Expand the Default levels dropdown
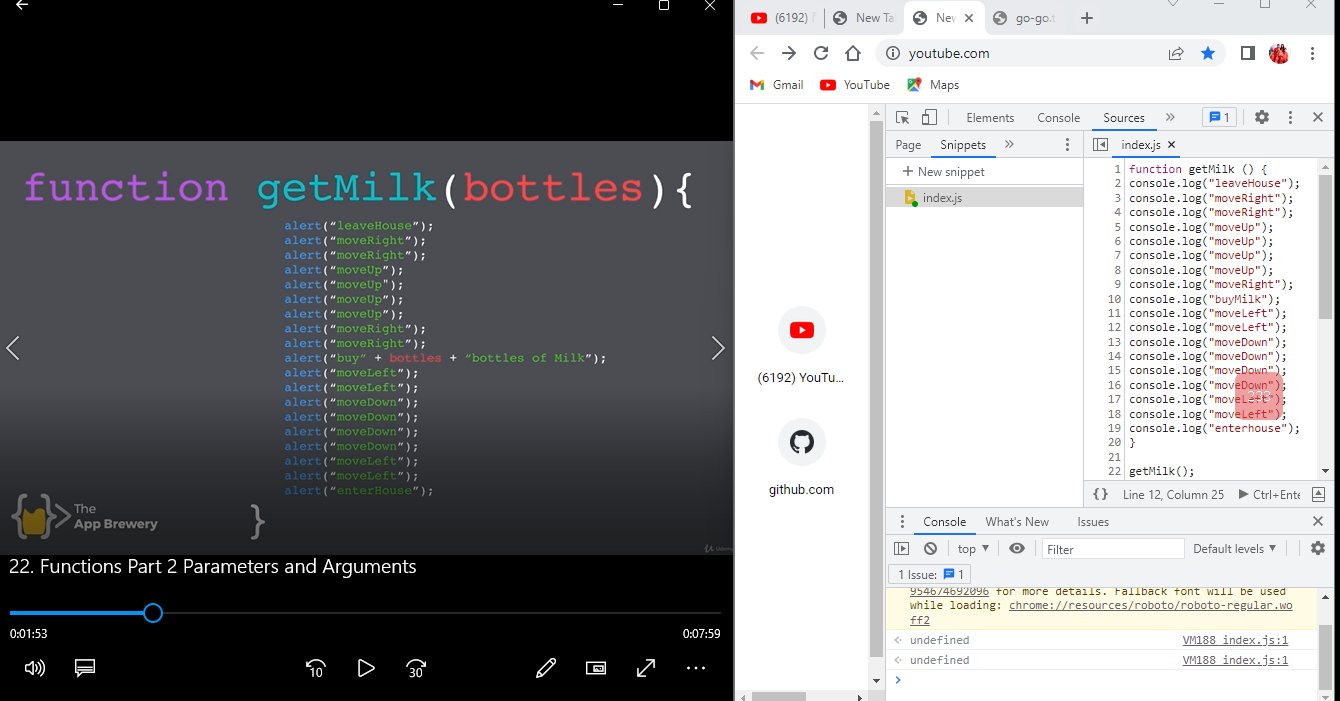 [x=1235, y=549]
